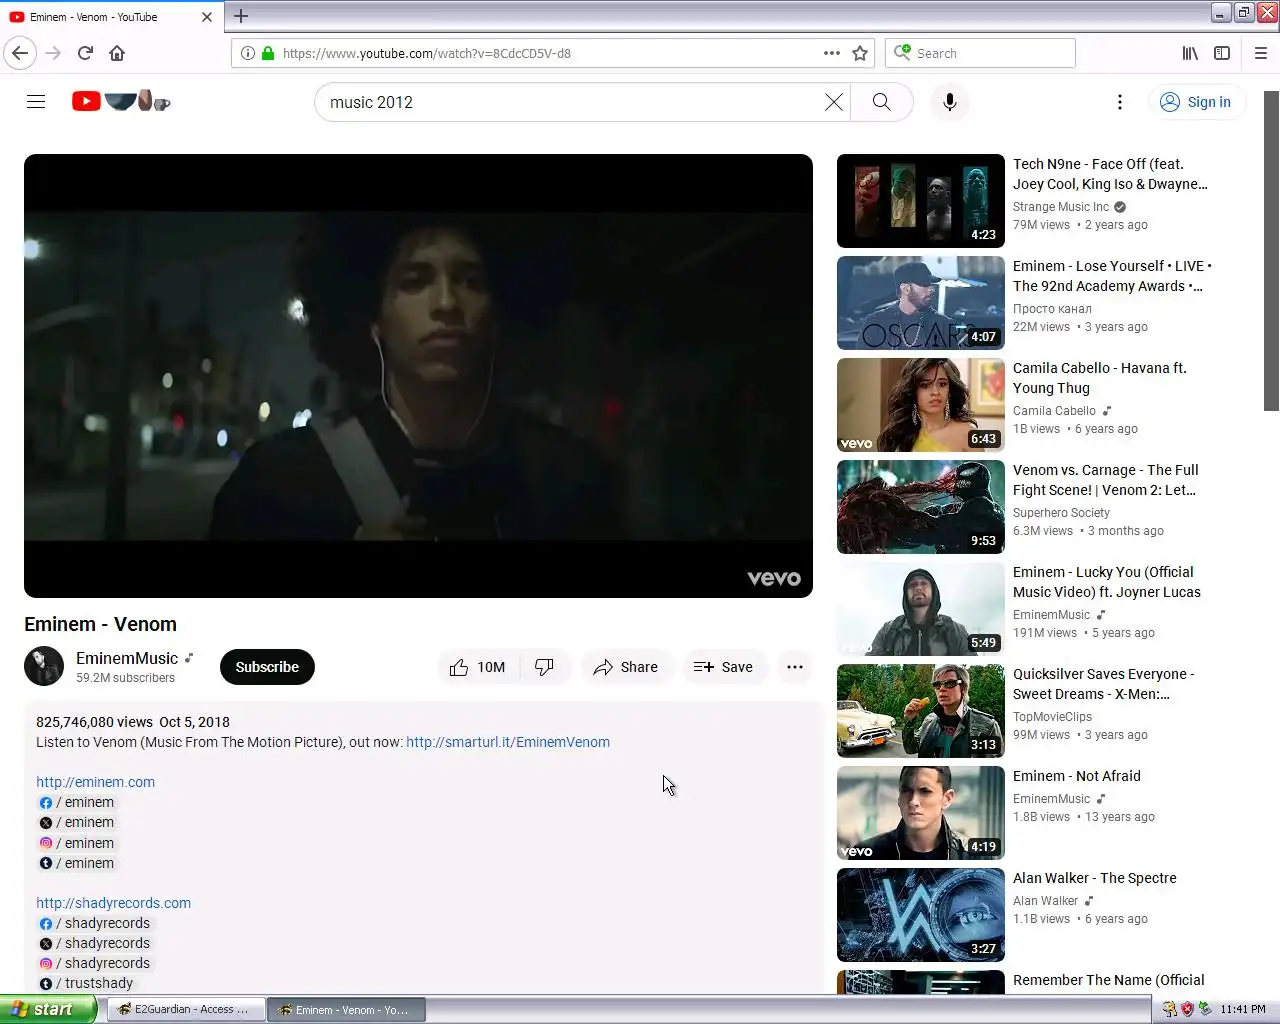Dislike the video with thumbs down
1280x1024 pixels.
pos(545,667)
